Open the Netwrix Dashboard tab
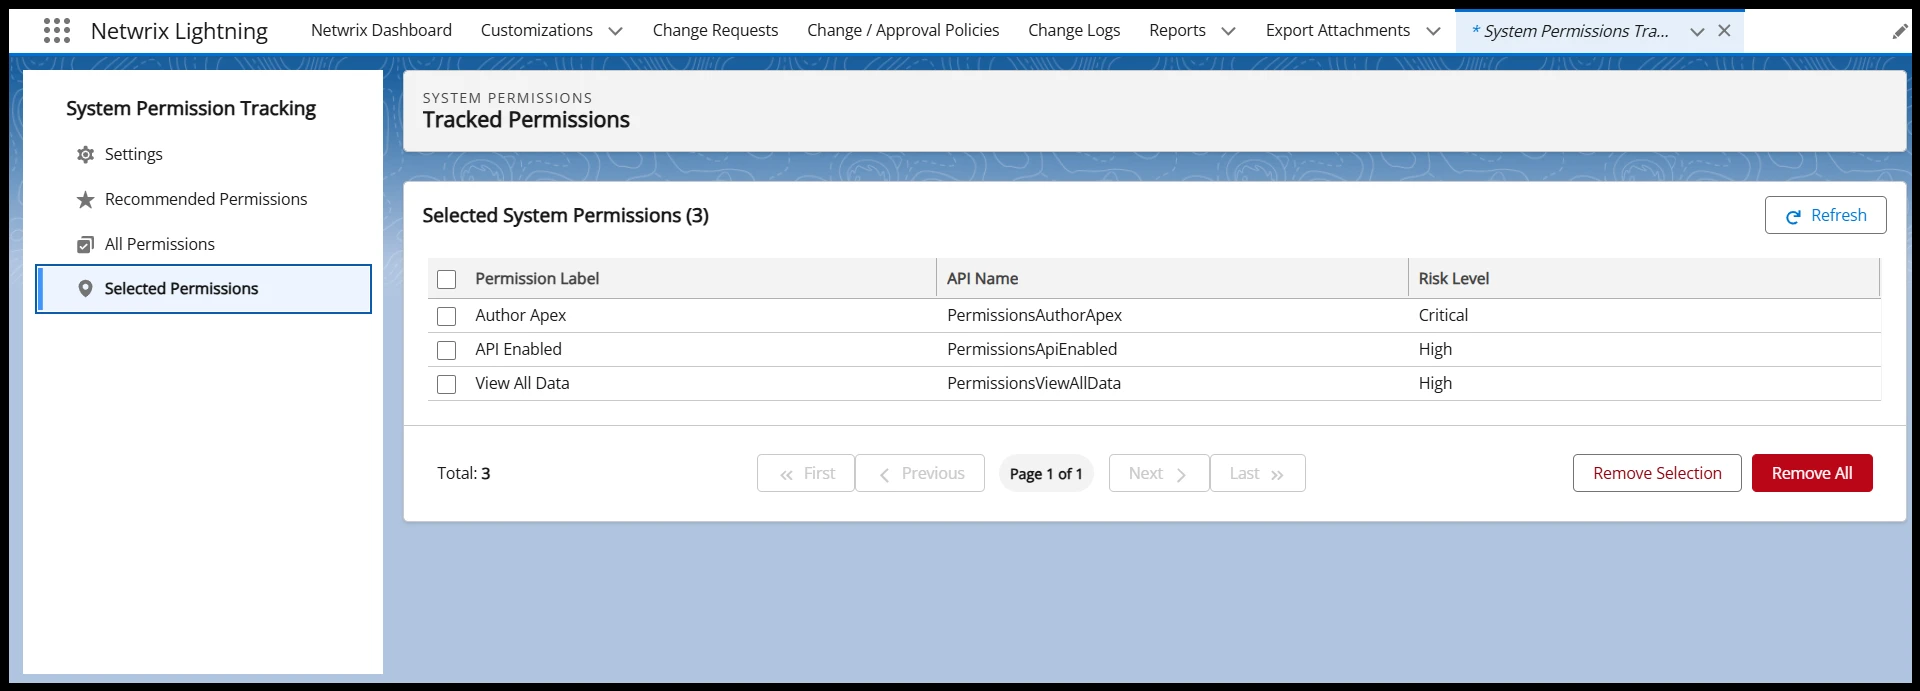Viewport: 1920px width, 691px height. pyautogui.click(x=381, y=31)
